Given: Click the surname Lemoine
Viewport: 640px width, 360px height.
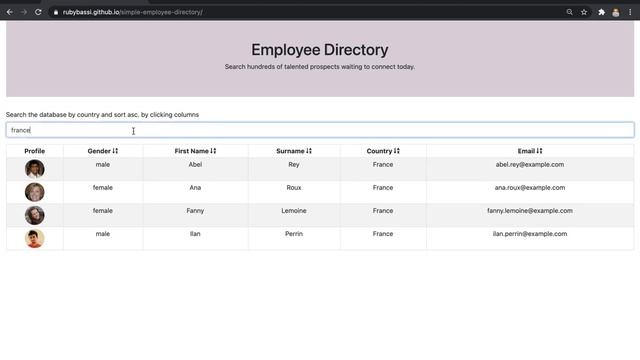Looking at the screenshot, I should coord(294,211).
